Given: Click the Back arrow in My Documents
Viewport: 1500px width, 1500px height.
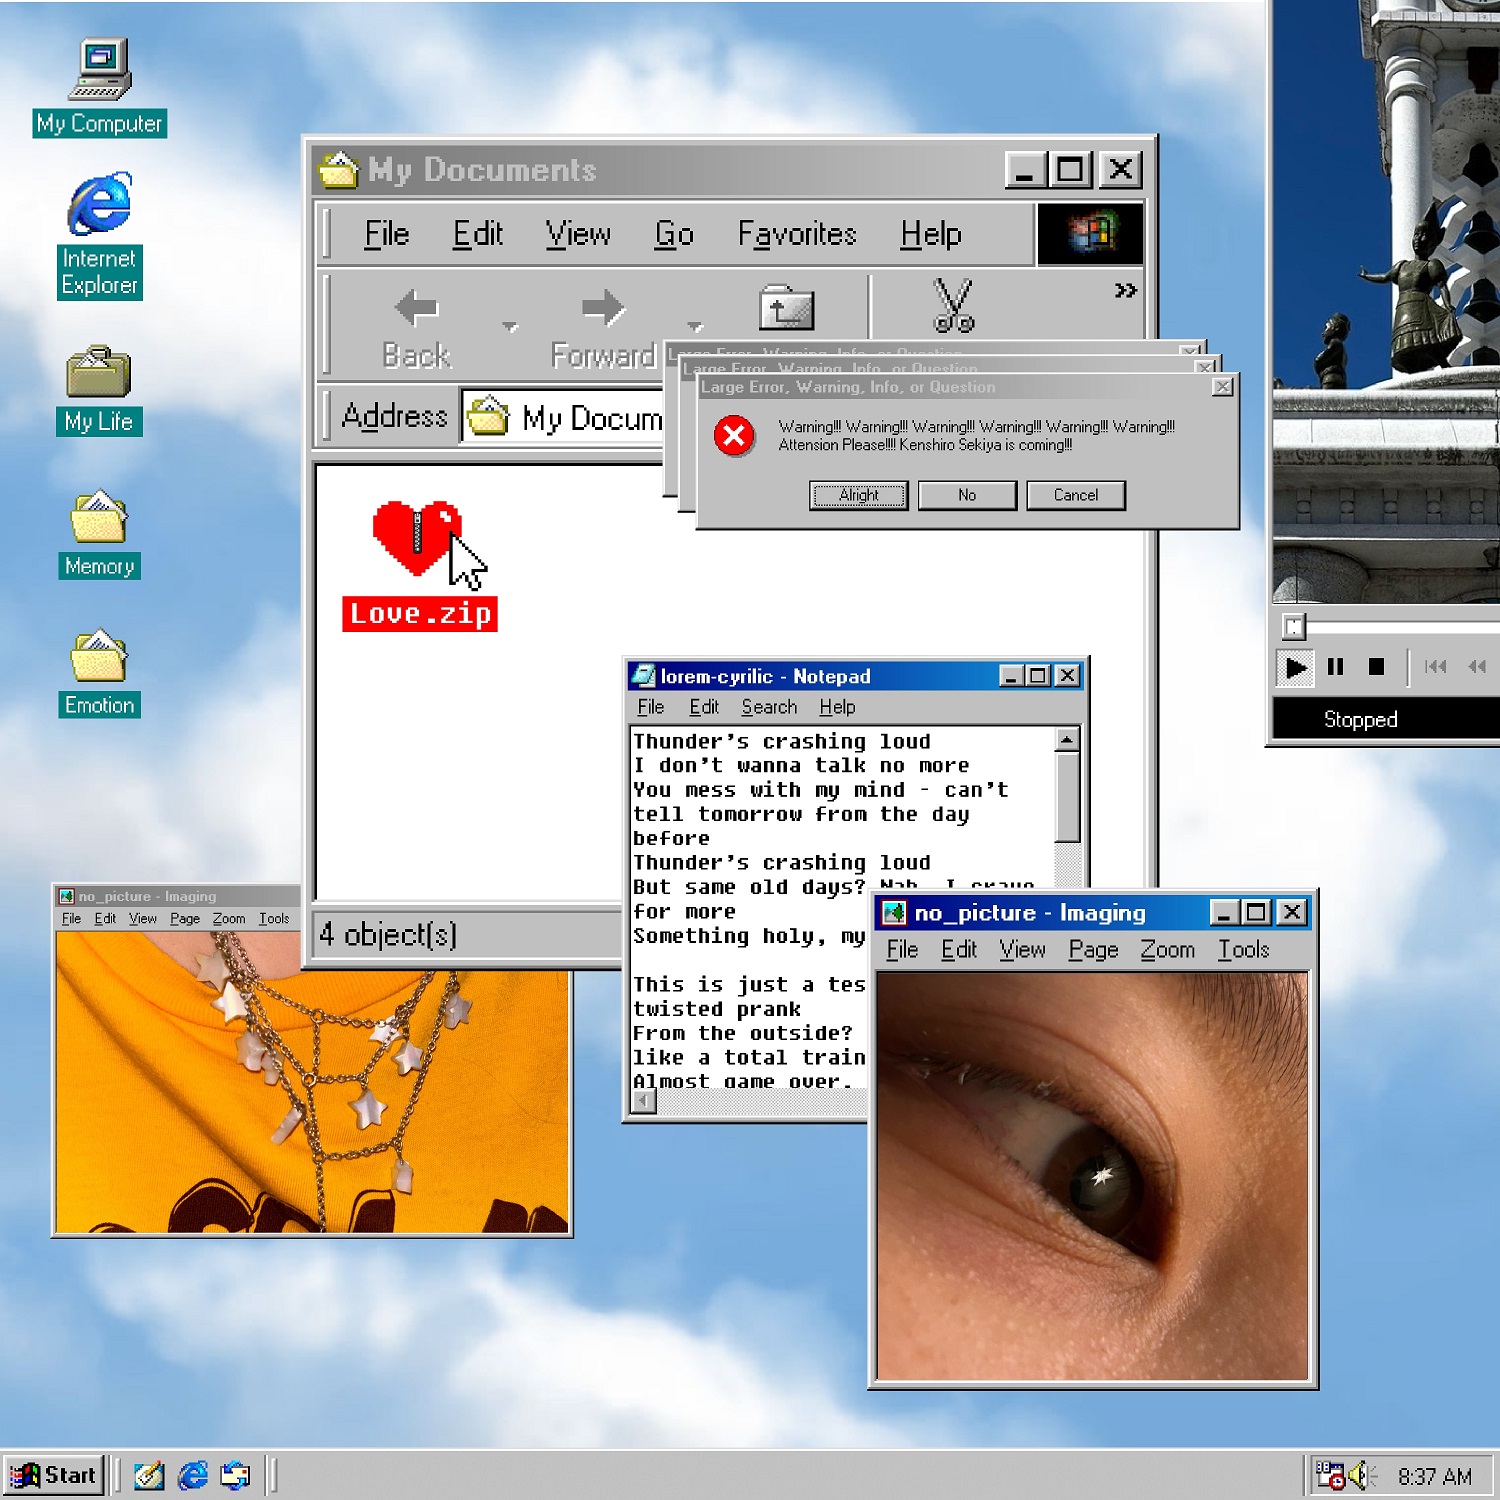Looking at the screenshot, I should coord(417,308).
